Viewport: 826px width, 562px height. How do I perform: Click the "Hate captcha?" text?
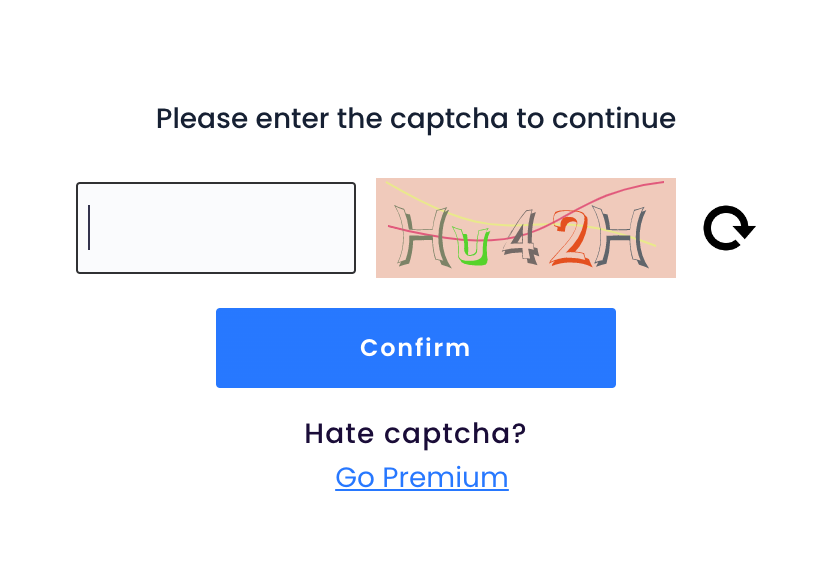[416, 433]
